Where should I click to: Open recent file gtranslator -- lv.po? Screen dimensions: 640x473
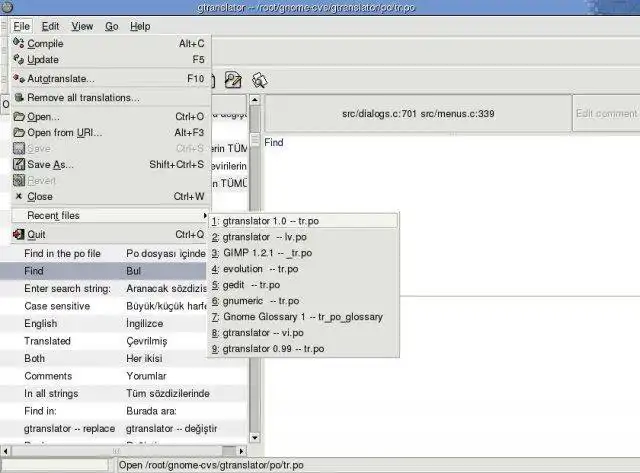304,237
